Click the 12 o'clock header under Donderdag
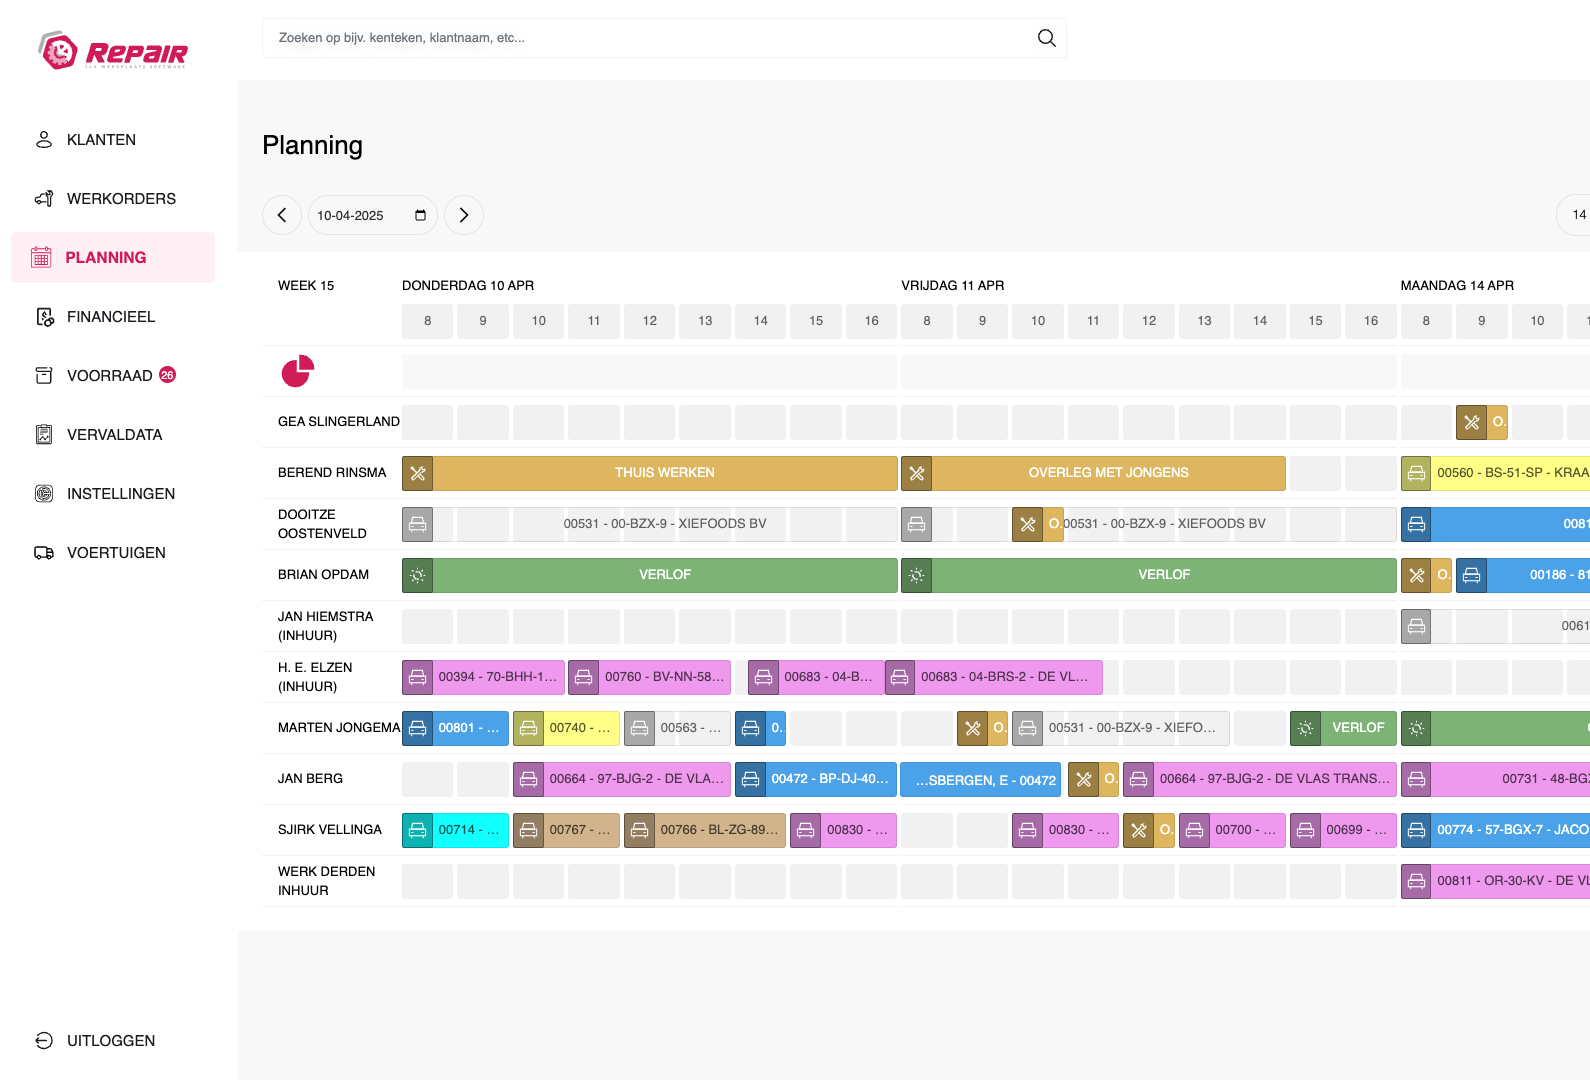The image size is (1590, 1080). pos(650,321)
